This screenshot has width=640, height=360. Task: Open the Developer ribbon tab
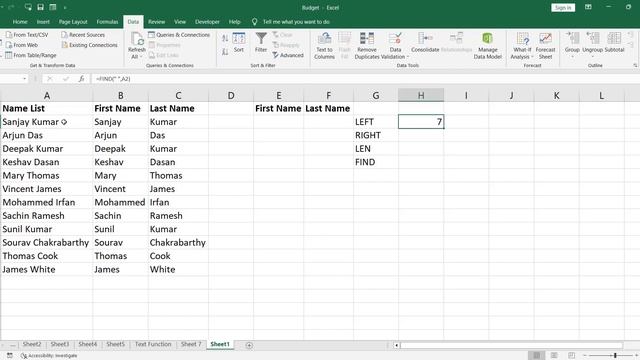[x=207, y=22]
